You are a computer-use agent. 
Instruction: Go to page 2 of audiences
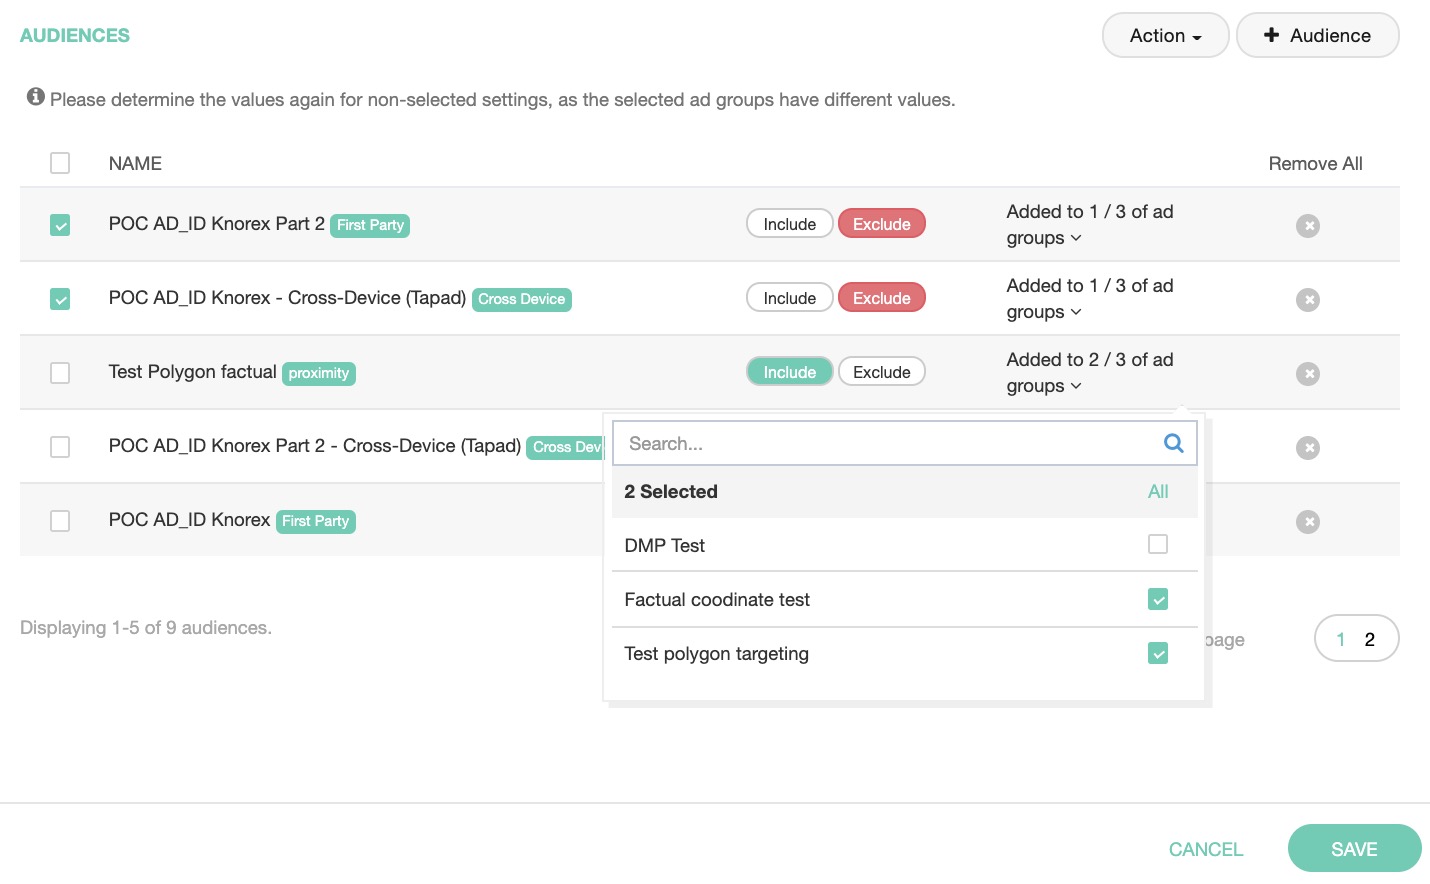click(1369, 639)
